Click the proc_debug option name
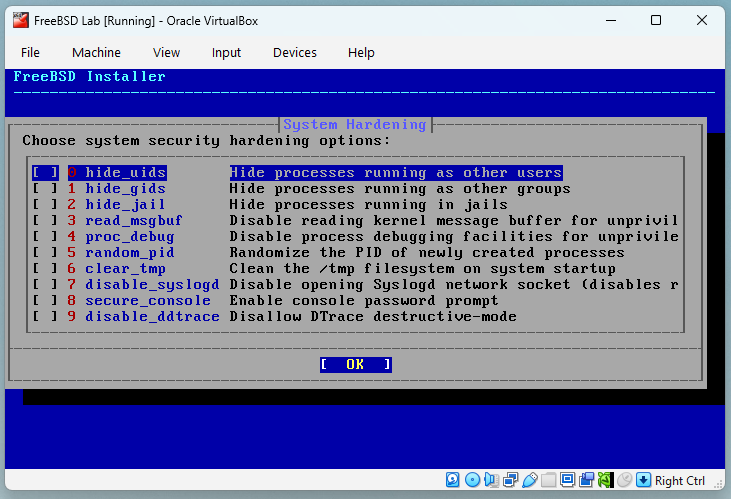 click(x=130, y=236)
